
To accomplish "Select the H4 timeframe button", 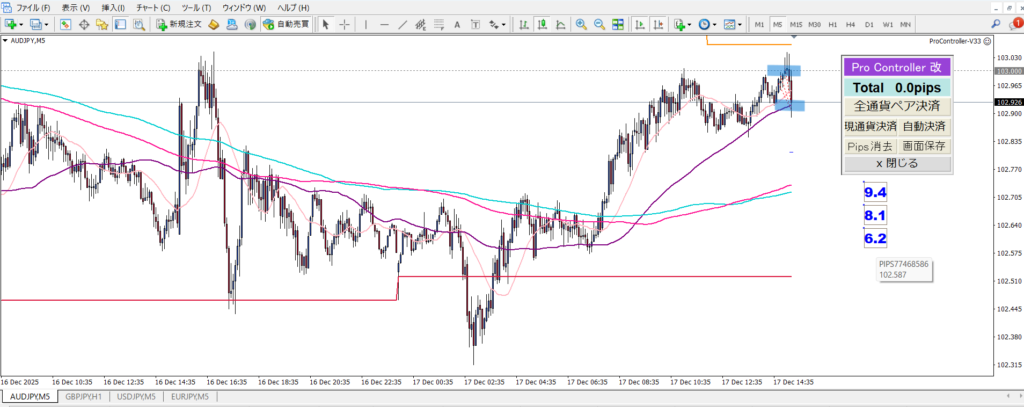I will (850, 24).
